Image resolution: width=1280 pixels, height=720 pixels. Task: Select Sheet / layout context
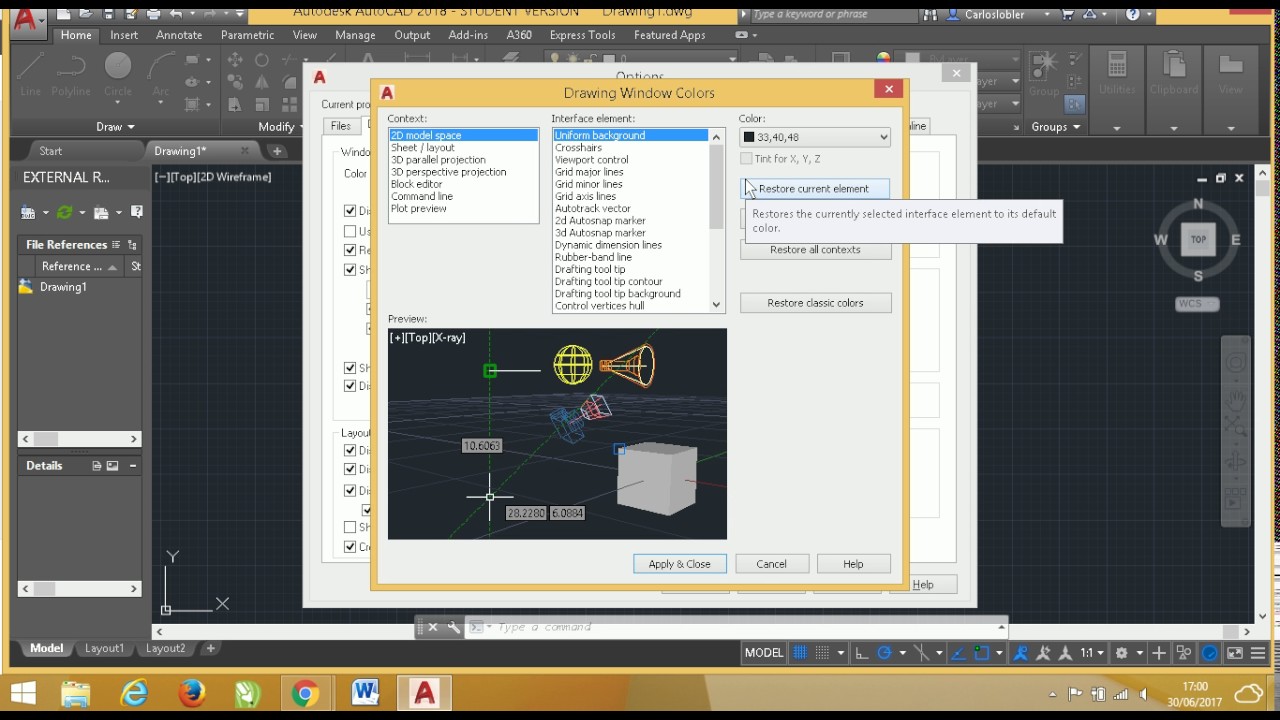463,148
